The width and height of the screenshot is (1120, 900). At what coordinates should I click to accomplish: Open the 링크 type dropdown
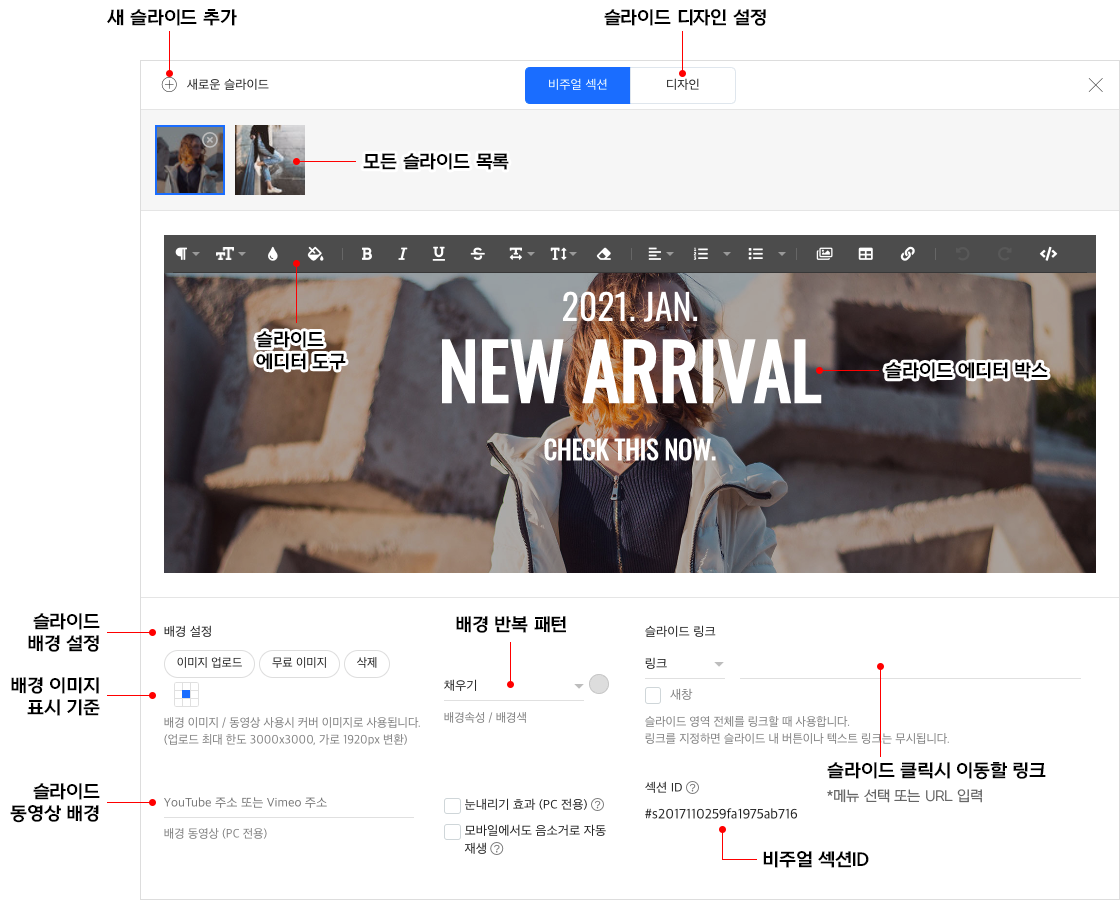(684, 664)
